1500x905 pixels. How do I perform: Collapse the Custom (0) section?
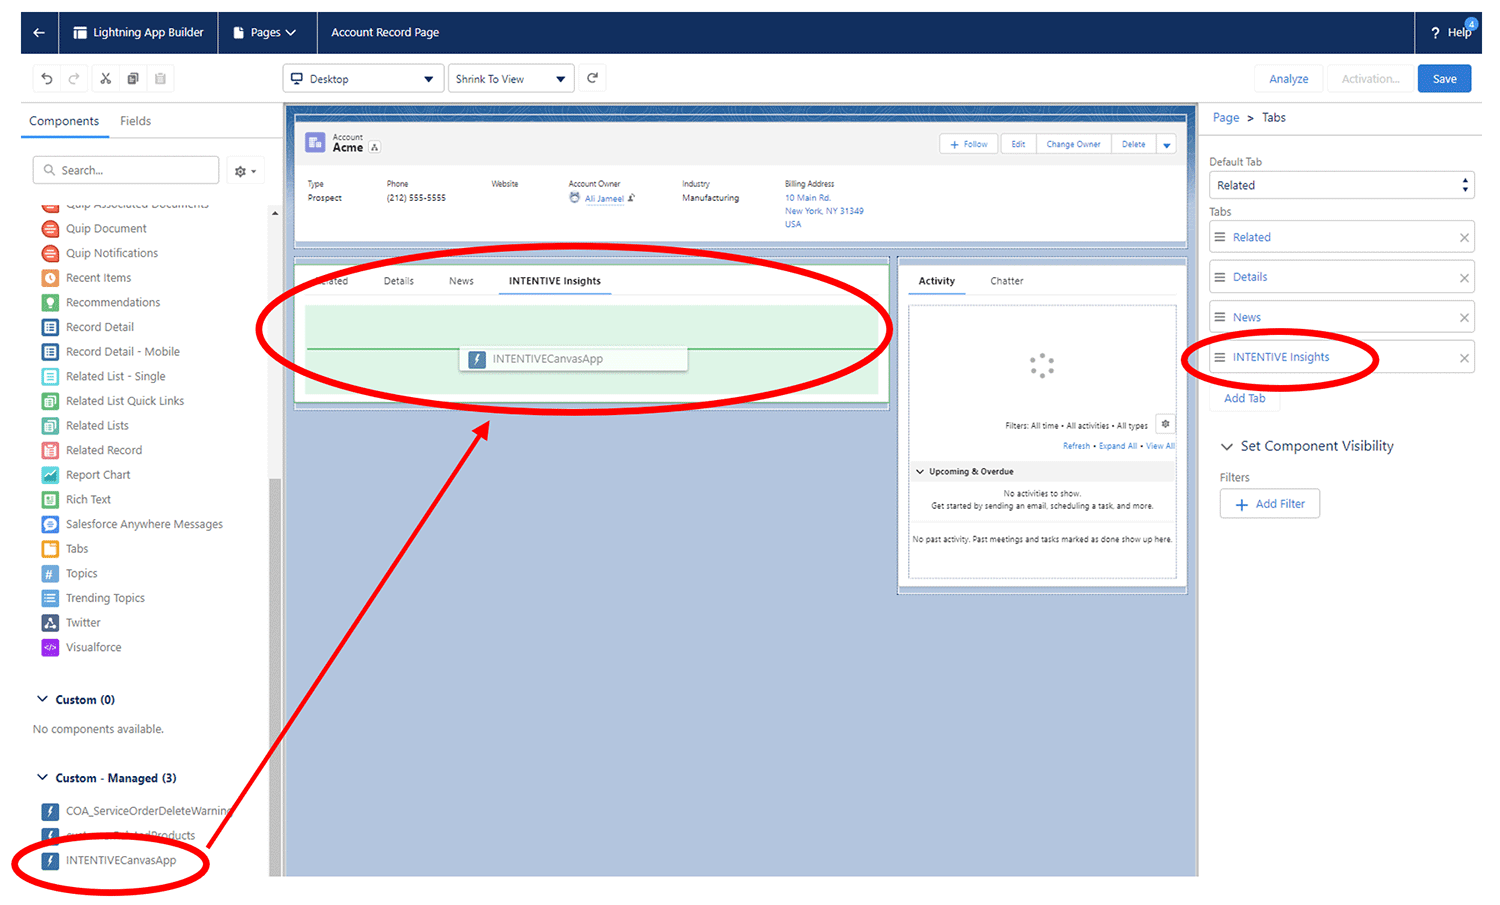pos(42,699)
